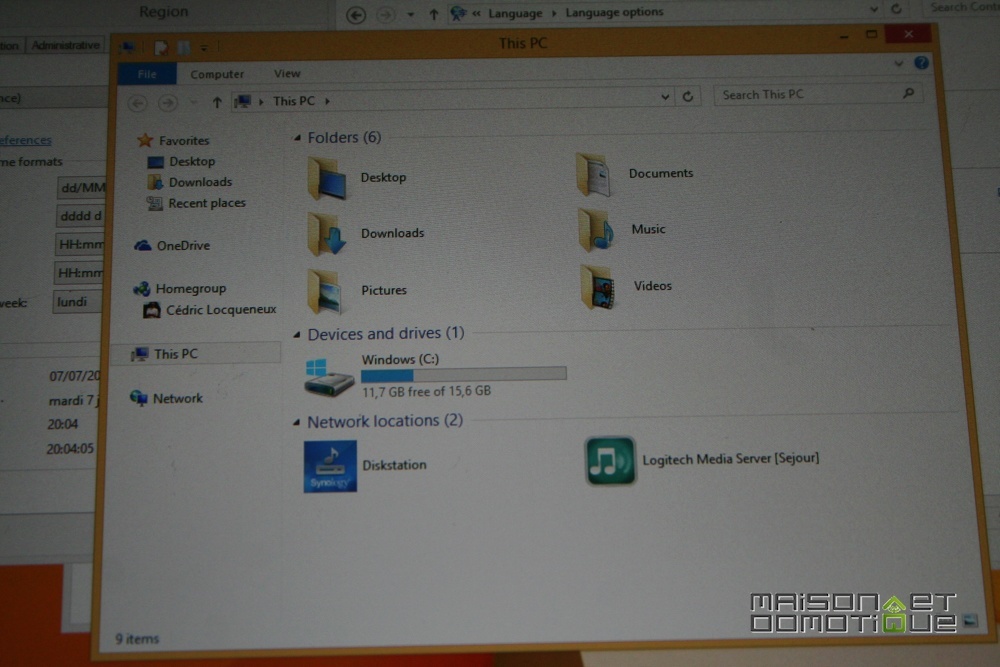Viewport: 1000px width, 667px height.
Task: Open Recent places in sidebar
Action: coord(196,203)
